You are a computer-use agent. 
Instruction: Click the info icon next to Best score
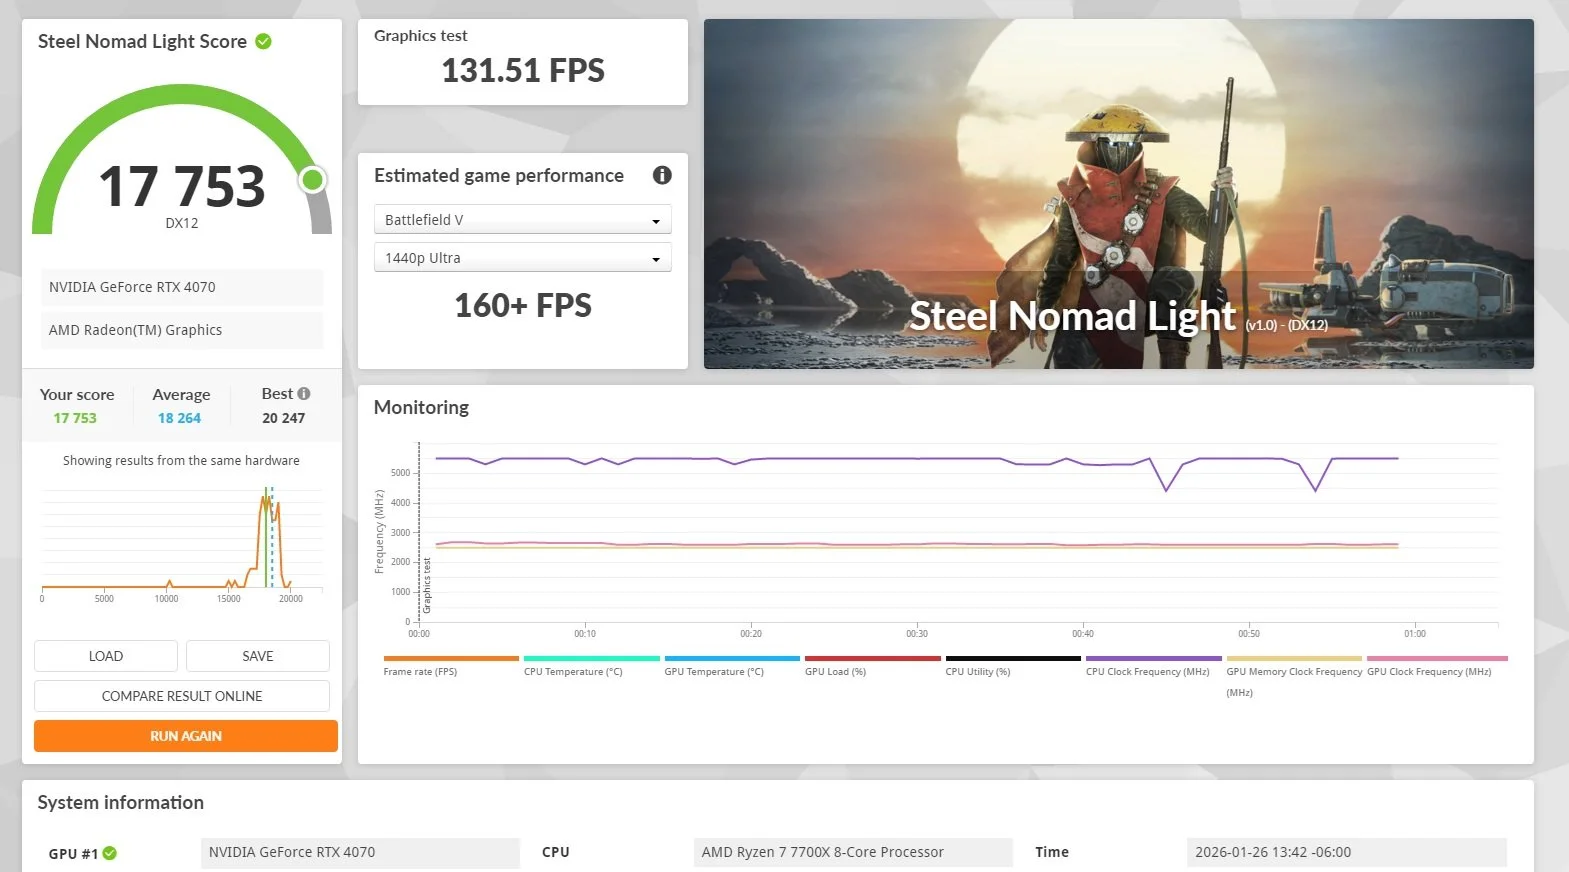click(304, 394)
